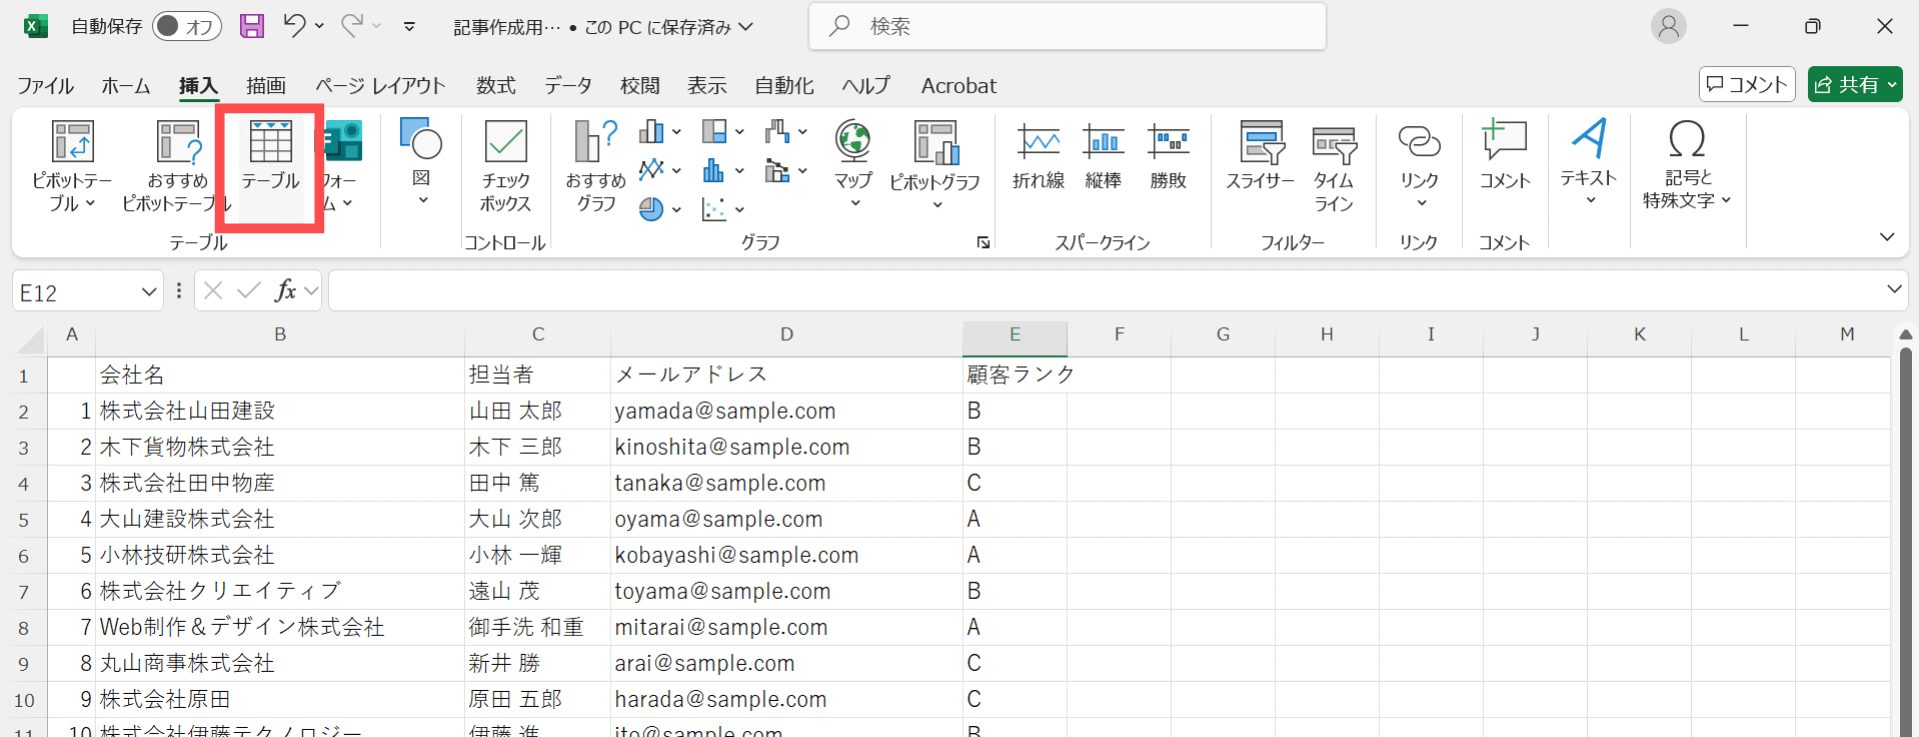
Task: Select cell 御手洗 和重
Action: (537, 627)
